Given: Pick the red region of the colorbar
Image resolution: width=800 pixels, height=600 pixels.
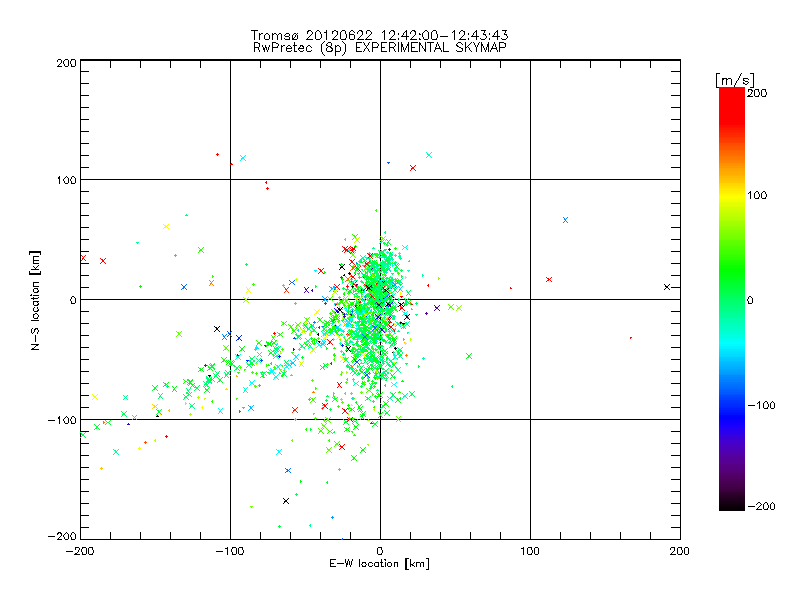Looking at the screenshot, I should click(732, 105).
